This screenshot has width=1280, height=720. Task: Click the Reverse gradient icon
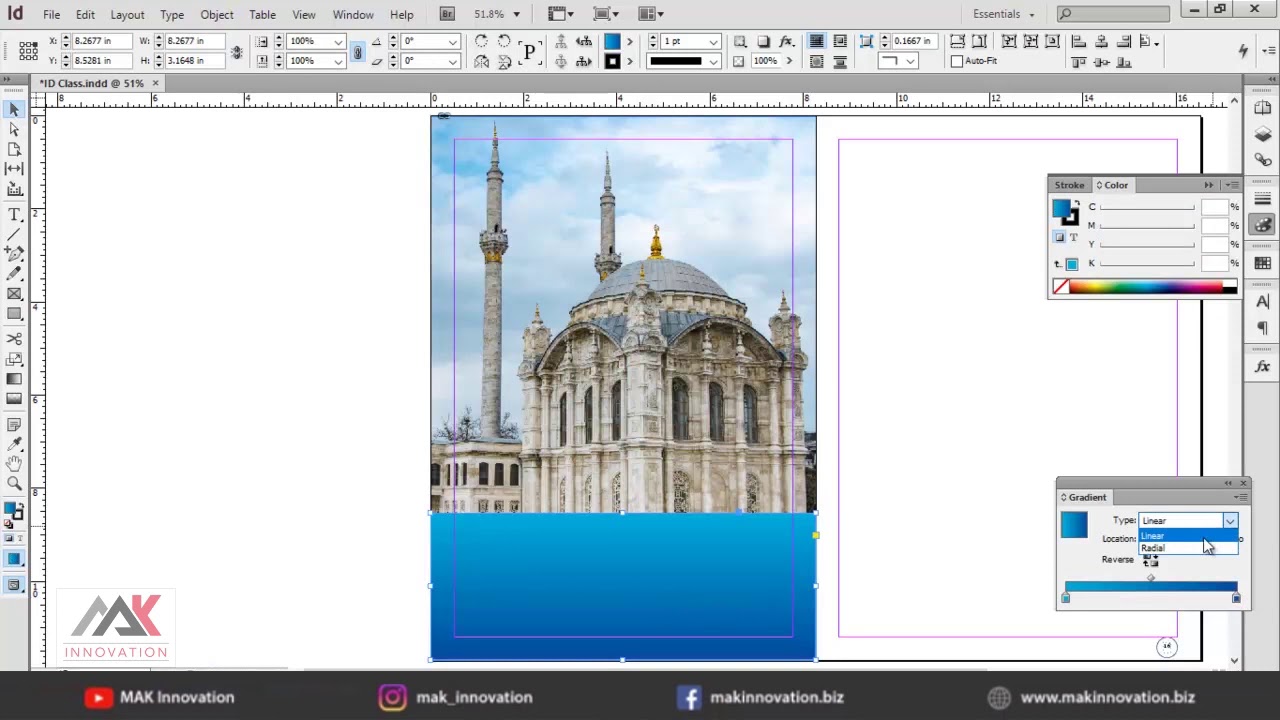pos(1150,561)
